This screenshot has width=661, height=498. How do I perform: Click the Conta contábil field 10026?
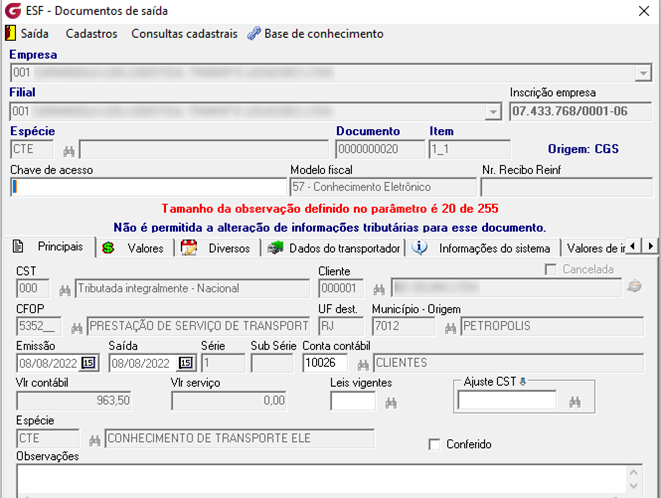pos(325,363)
